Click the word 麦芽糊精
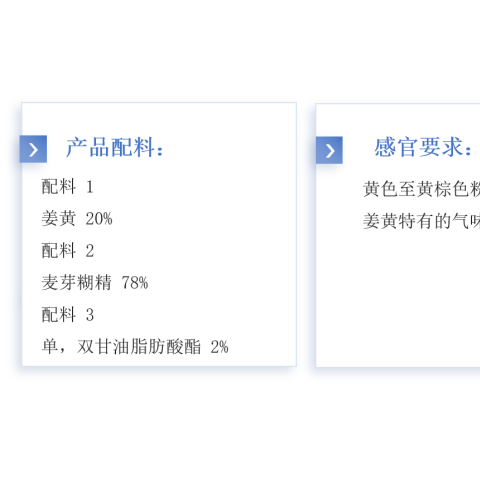Image resolution: width=480 pixels, height=480 pixels. pyautogui.click(x=76, y=283)
